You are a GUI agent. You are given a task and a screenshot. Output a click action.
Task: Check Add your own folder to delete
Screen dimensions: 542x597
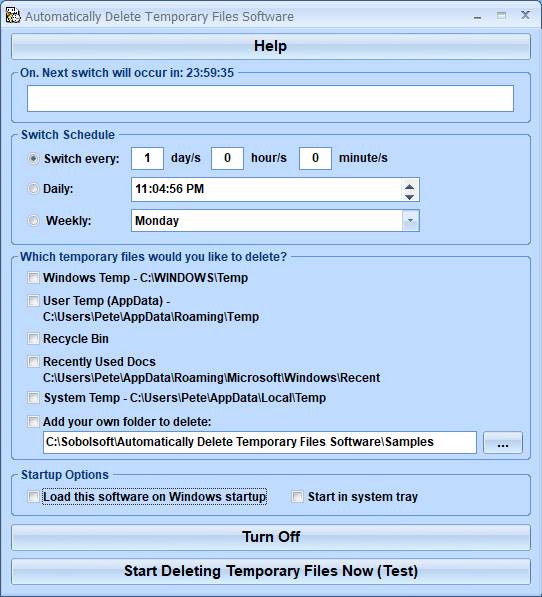tap(33, 421)
